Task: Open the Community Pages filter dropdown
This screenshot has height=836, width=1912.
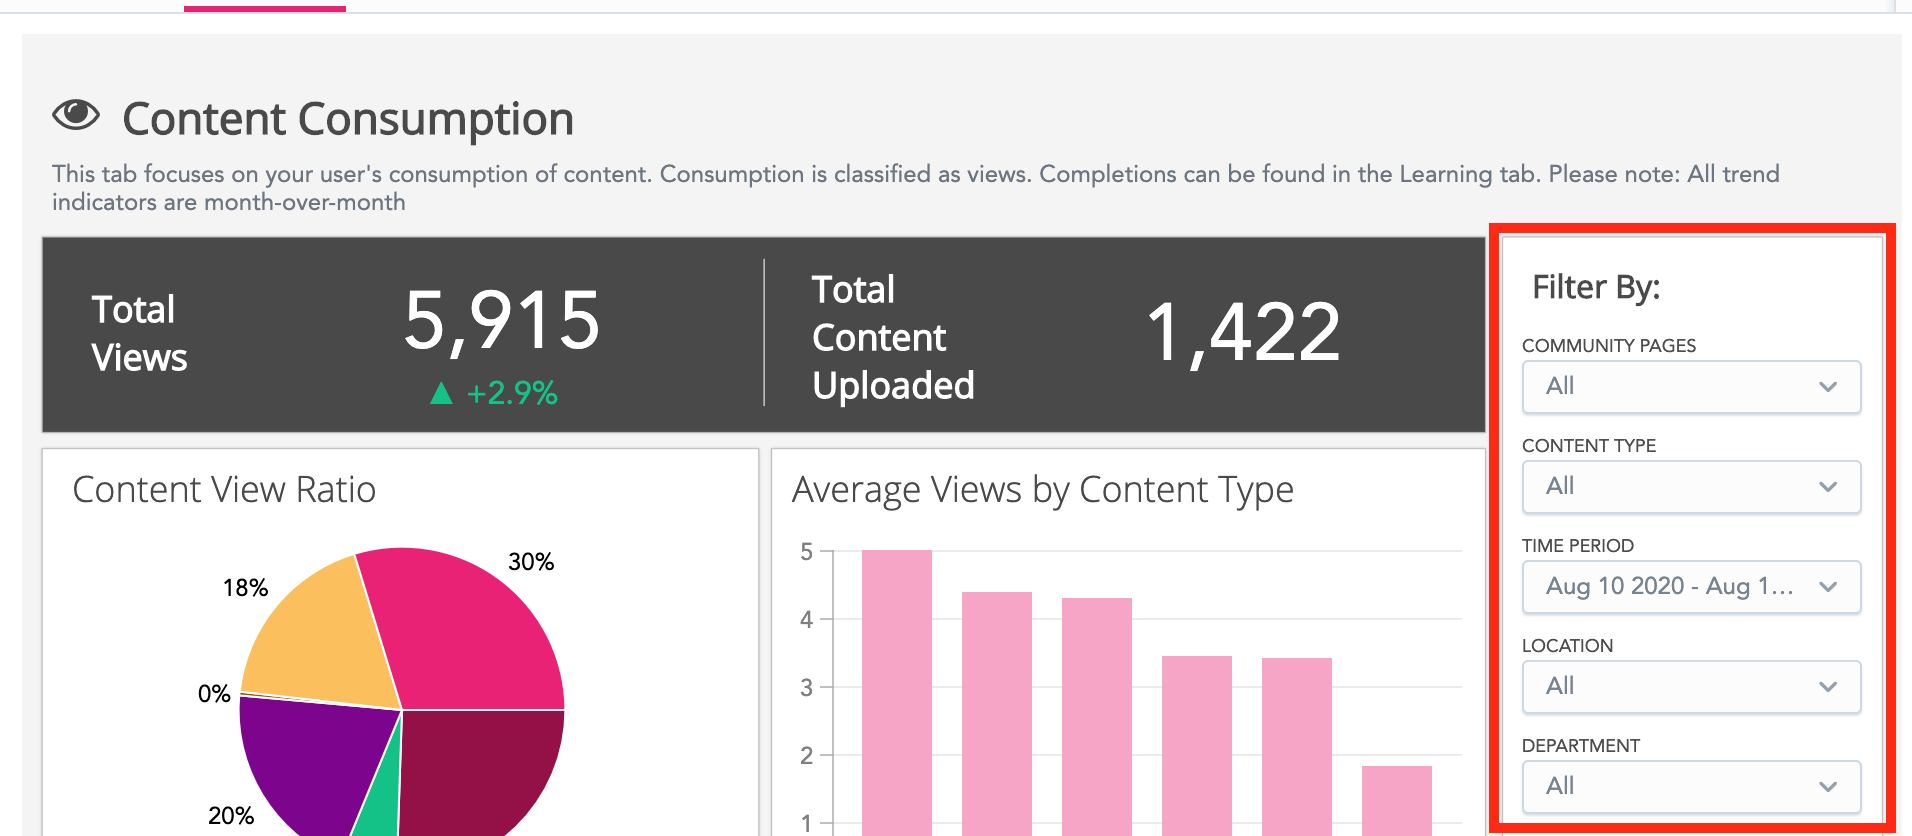Action: [1690, 387]
